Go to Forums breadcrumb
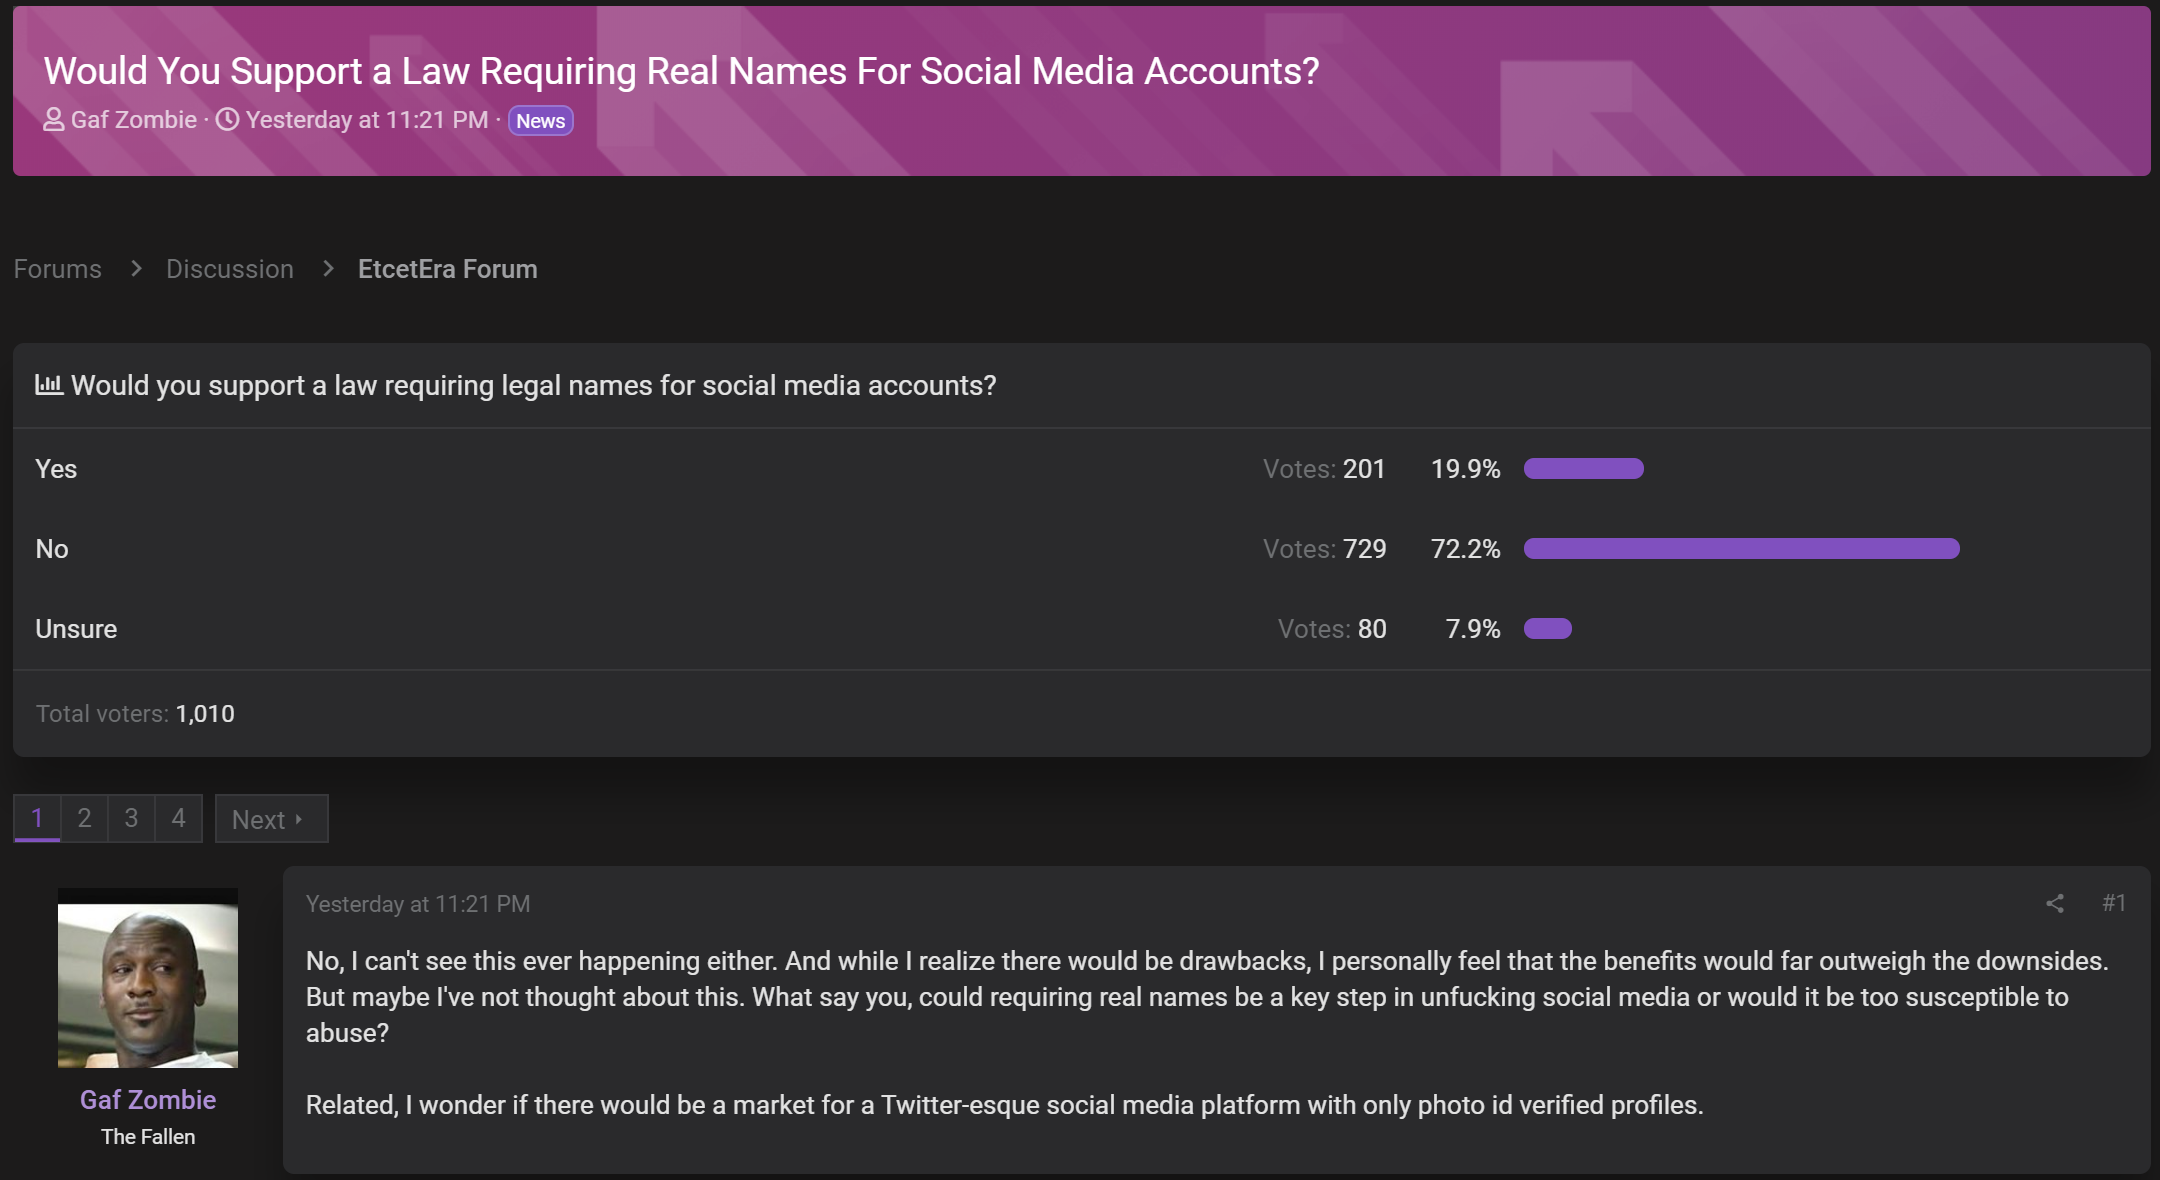 click(57, 269)
